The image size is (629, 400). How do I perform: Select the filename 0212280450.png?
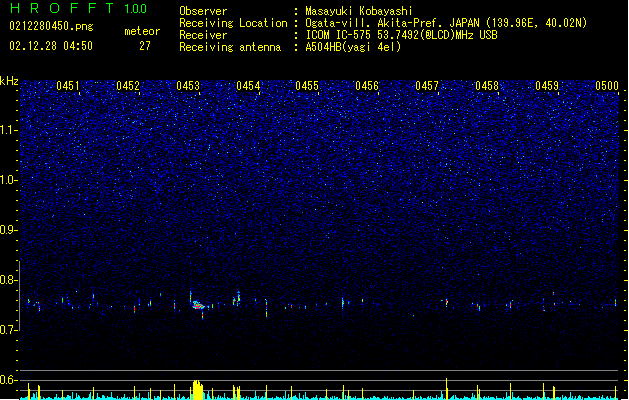[x=51, y=26]
